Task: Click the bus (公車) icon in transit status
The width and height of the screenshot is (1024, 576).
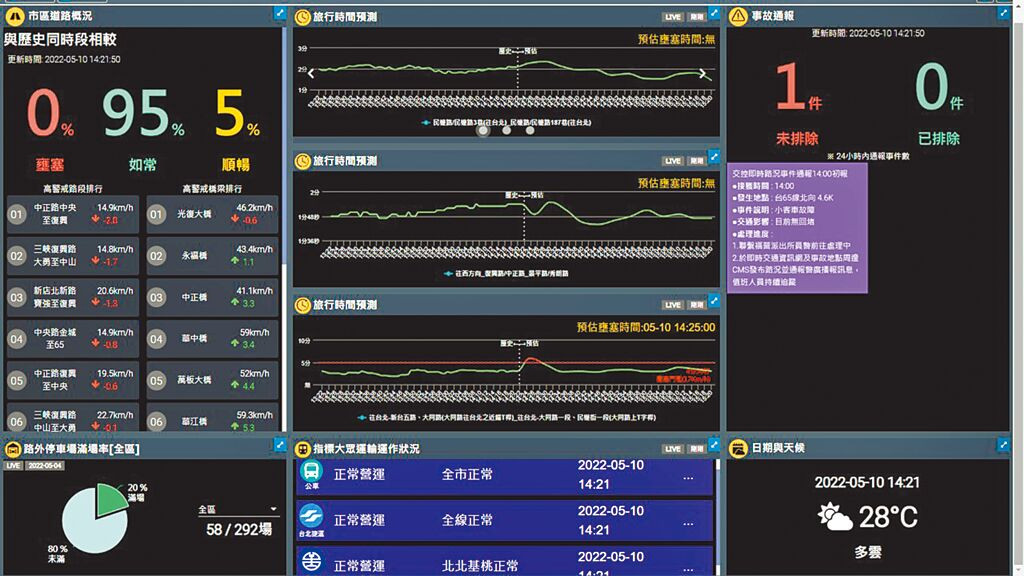Action: (312, 477)
